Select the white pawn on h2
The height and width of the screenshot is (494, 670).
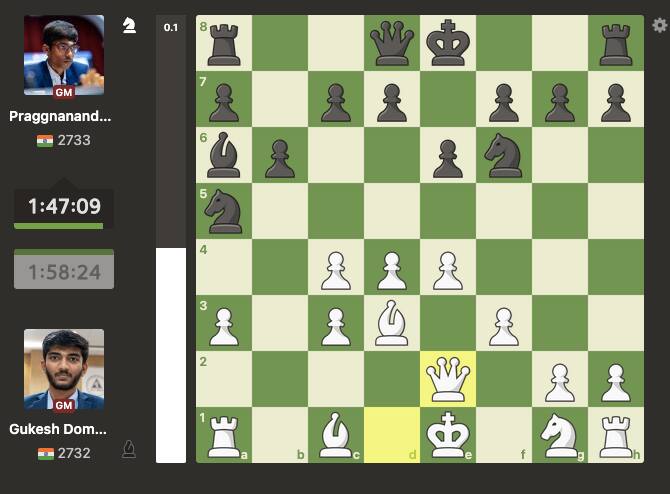[616, 383]
